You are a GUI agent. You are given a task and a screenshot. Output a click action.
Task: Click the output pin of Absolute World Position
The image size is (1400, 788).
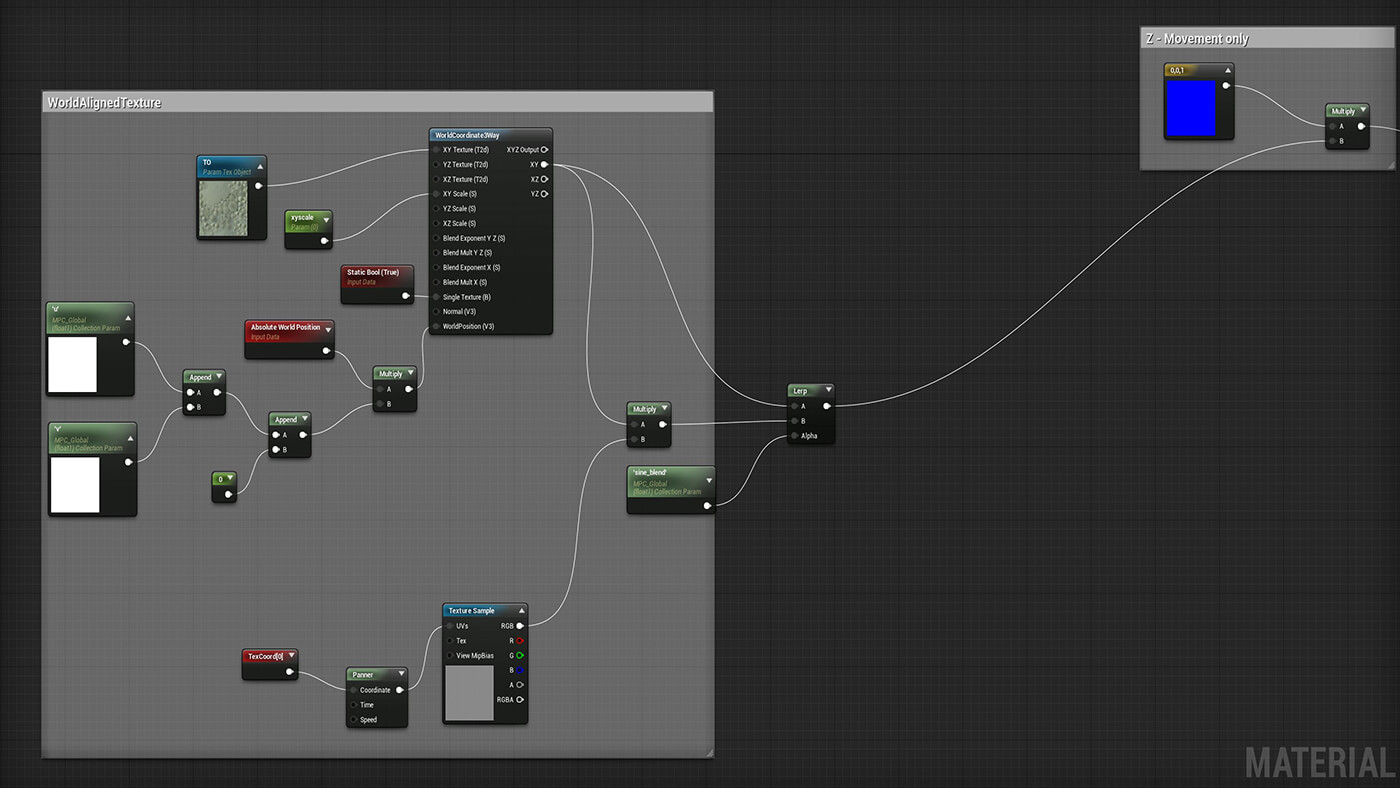click(326, 351)
